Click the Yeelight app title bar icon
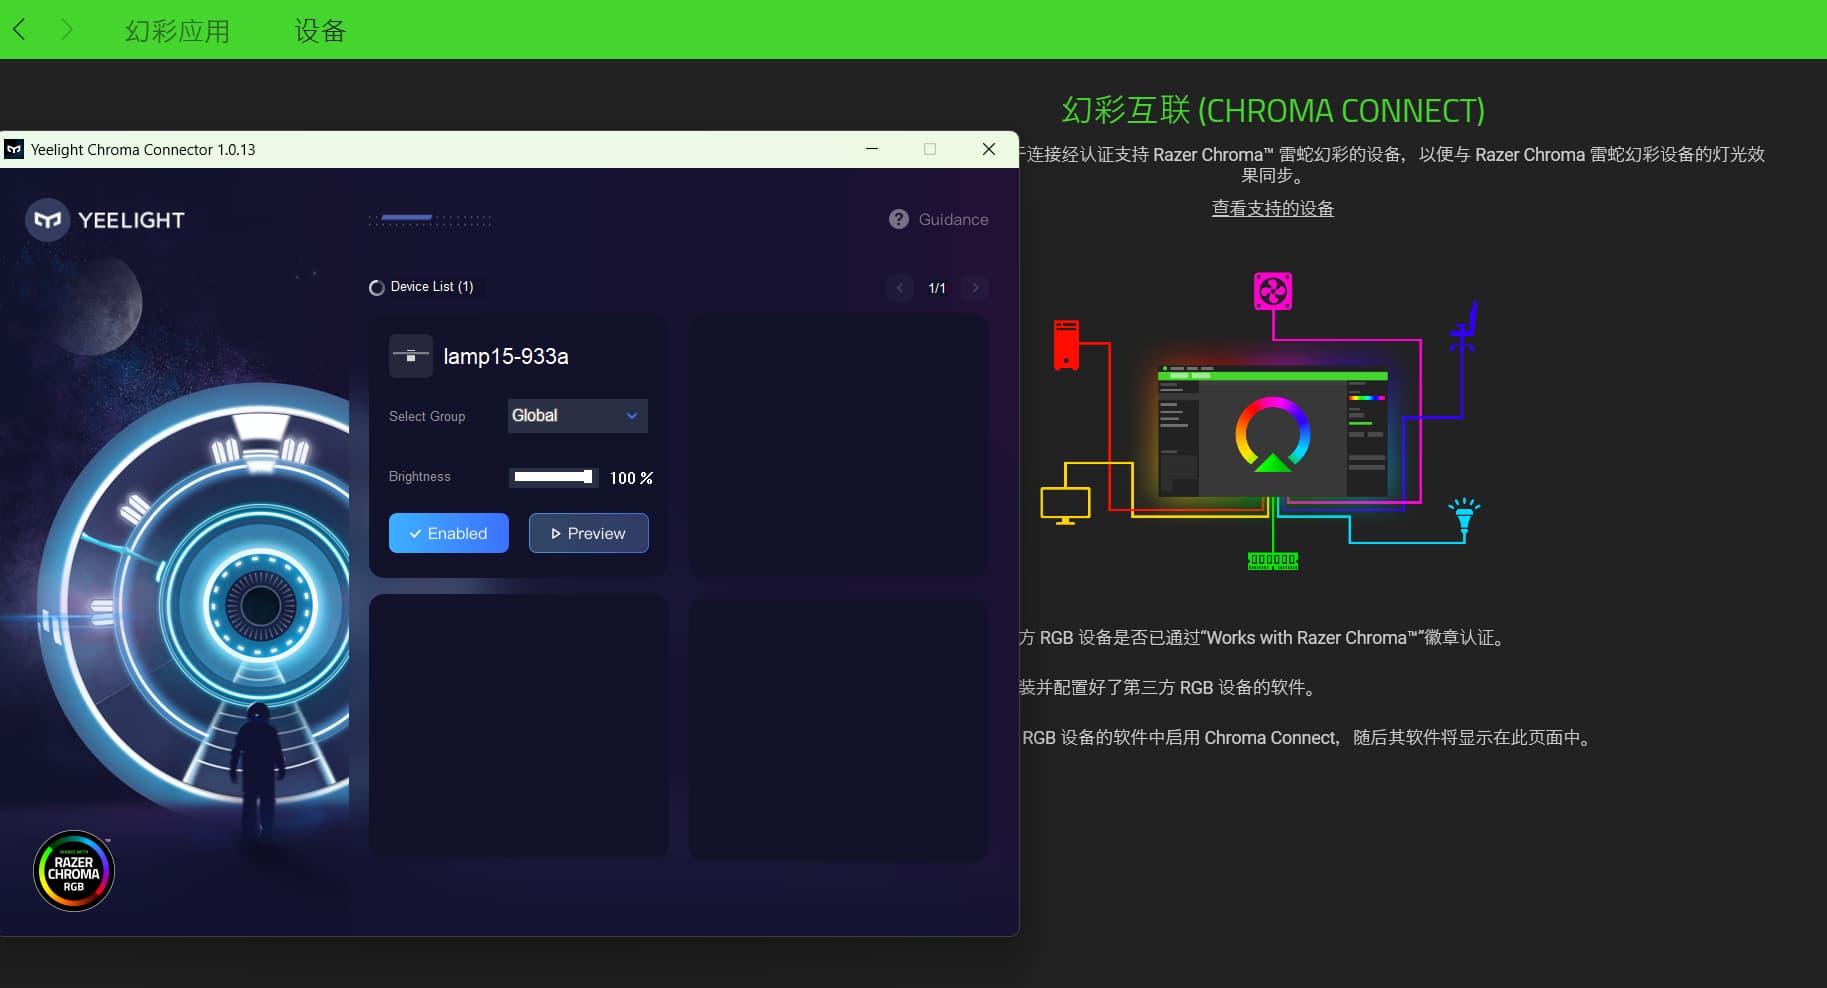This screenshot has width=1827, height=988. point(14,150)
